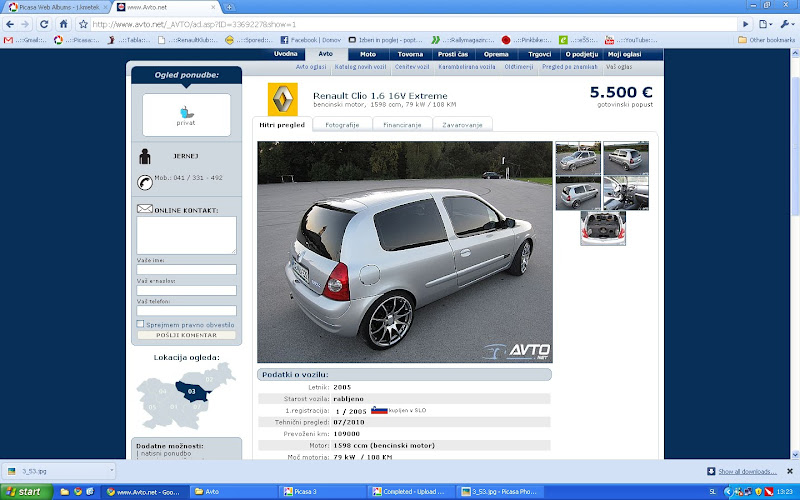The height and width of the screenshot is (500, 800).
Task: Open the Rallymagazin bookmark
Action: pyautogui.click(x=463, y=40)
